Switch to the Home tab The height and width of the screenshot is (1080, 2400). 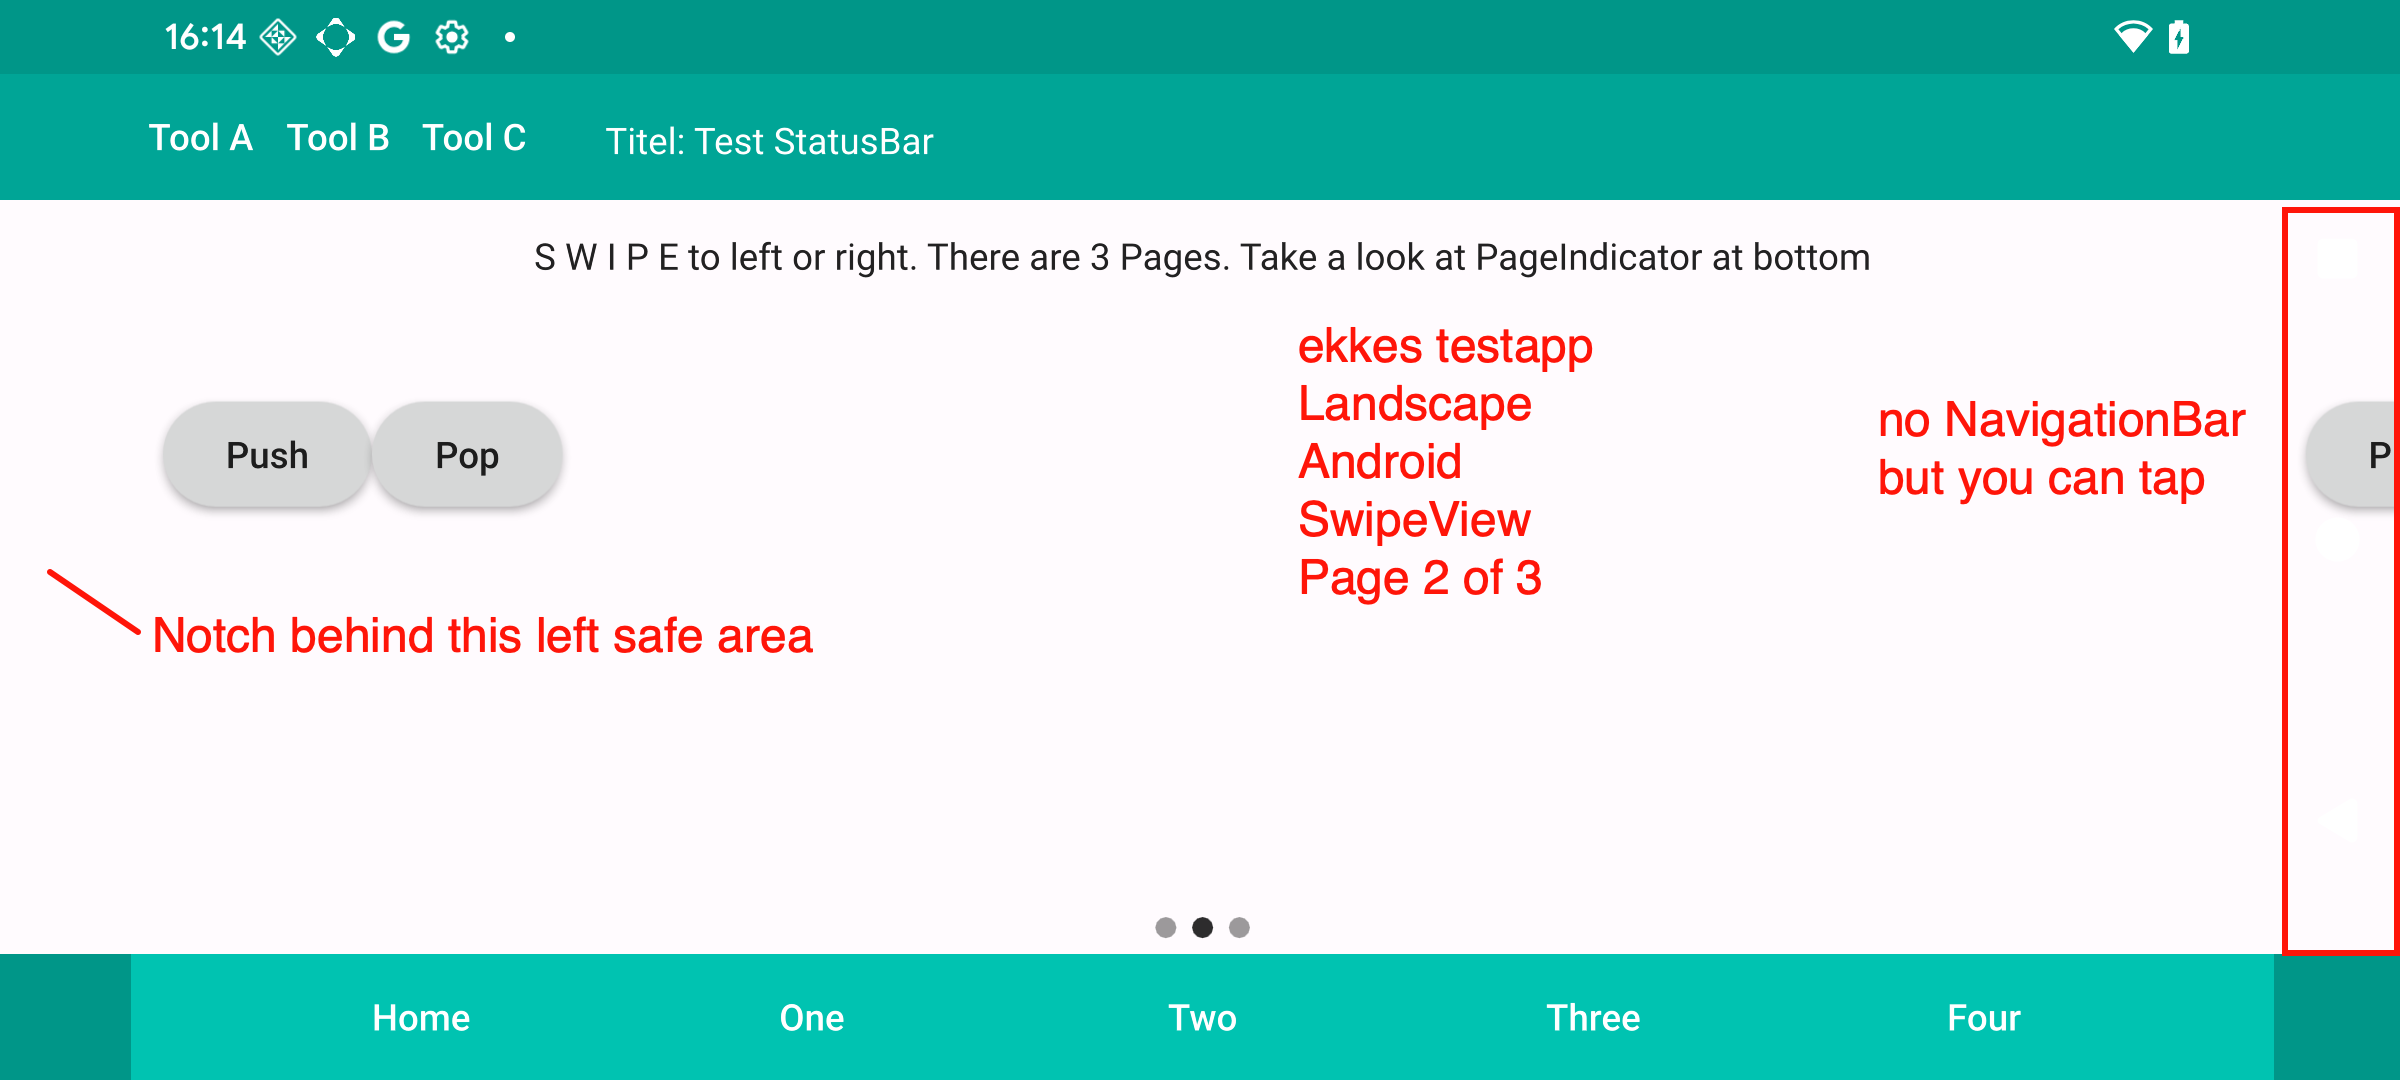click(421, 1018)
